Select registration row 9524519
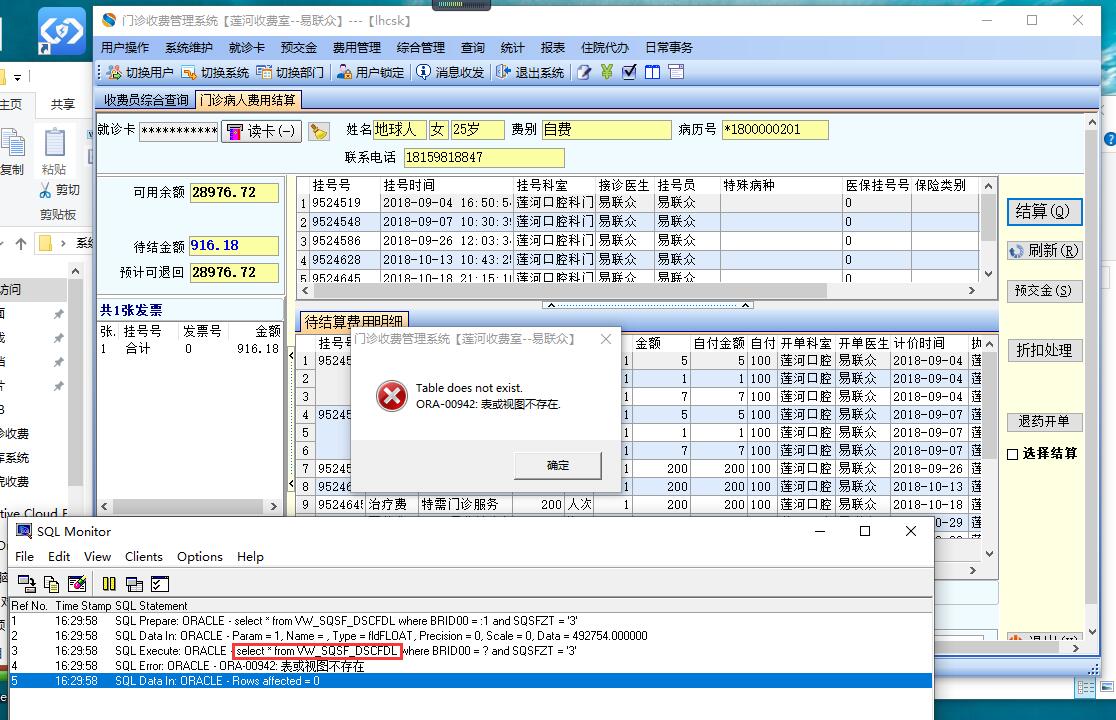This screenshot has height=720, width=1116. (638, 203)
